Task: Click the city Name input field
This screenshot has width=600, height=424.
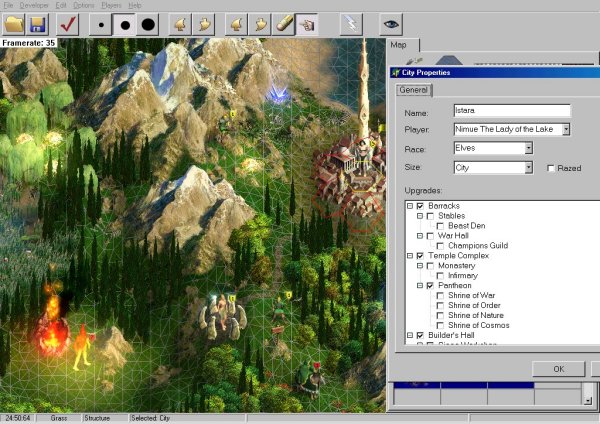Action: tap(512, 111)
